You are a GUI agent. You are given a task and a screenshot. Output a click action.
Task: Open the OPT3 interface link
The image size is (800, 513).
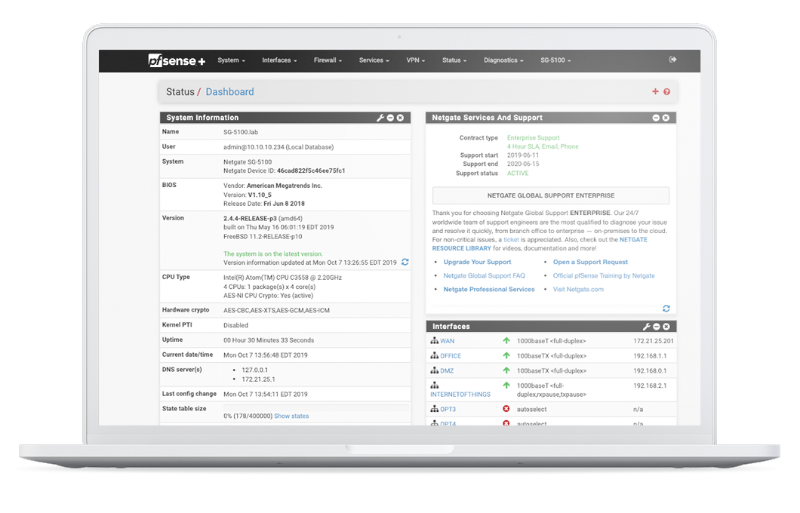point(448,409)
